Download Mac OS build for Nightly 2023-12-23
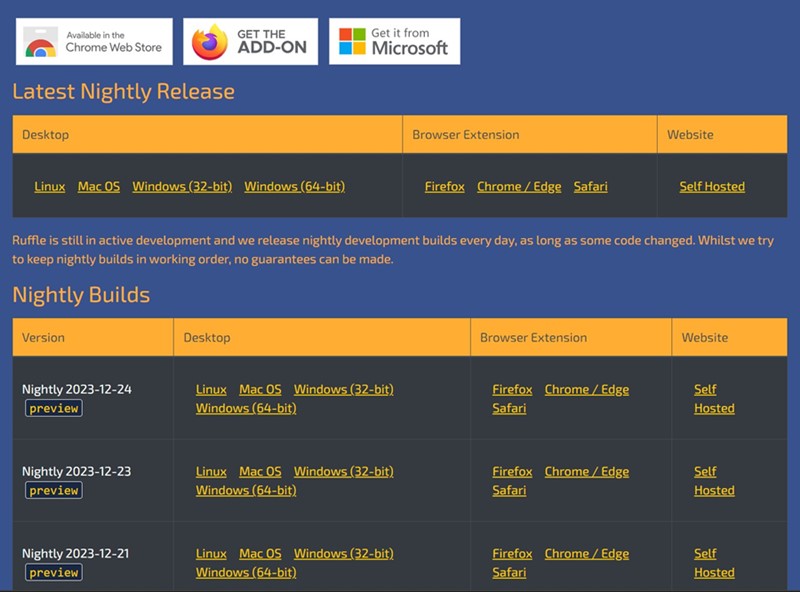Viewport: 800px width, 592px height. pos(260,472)
